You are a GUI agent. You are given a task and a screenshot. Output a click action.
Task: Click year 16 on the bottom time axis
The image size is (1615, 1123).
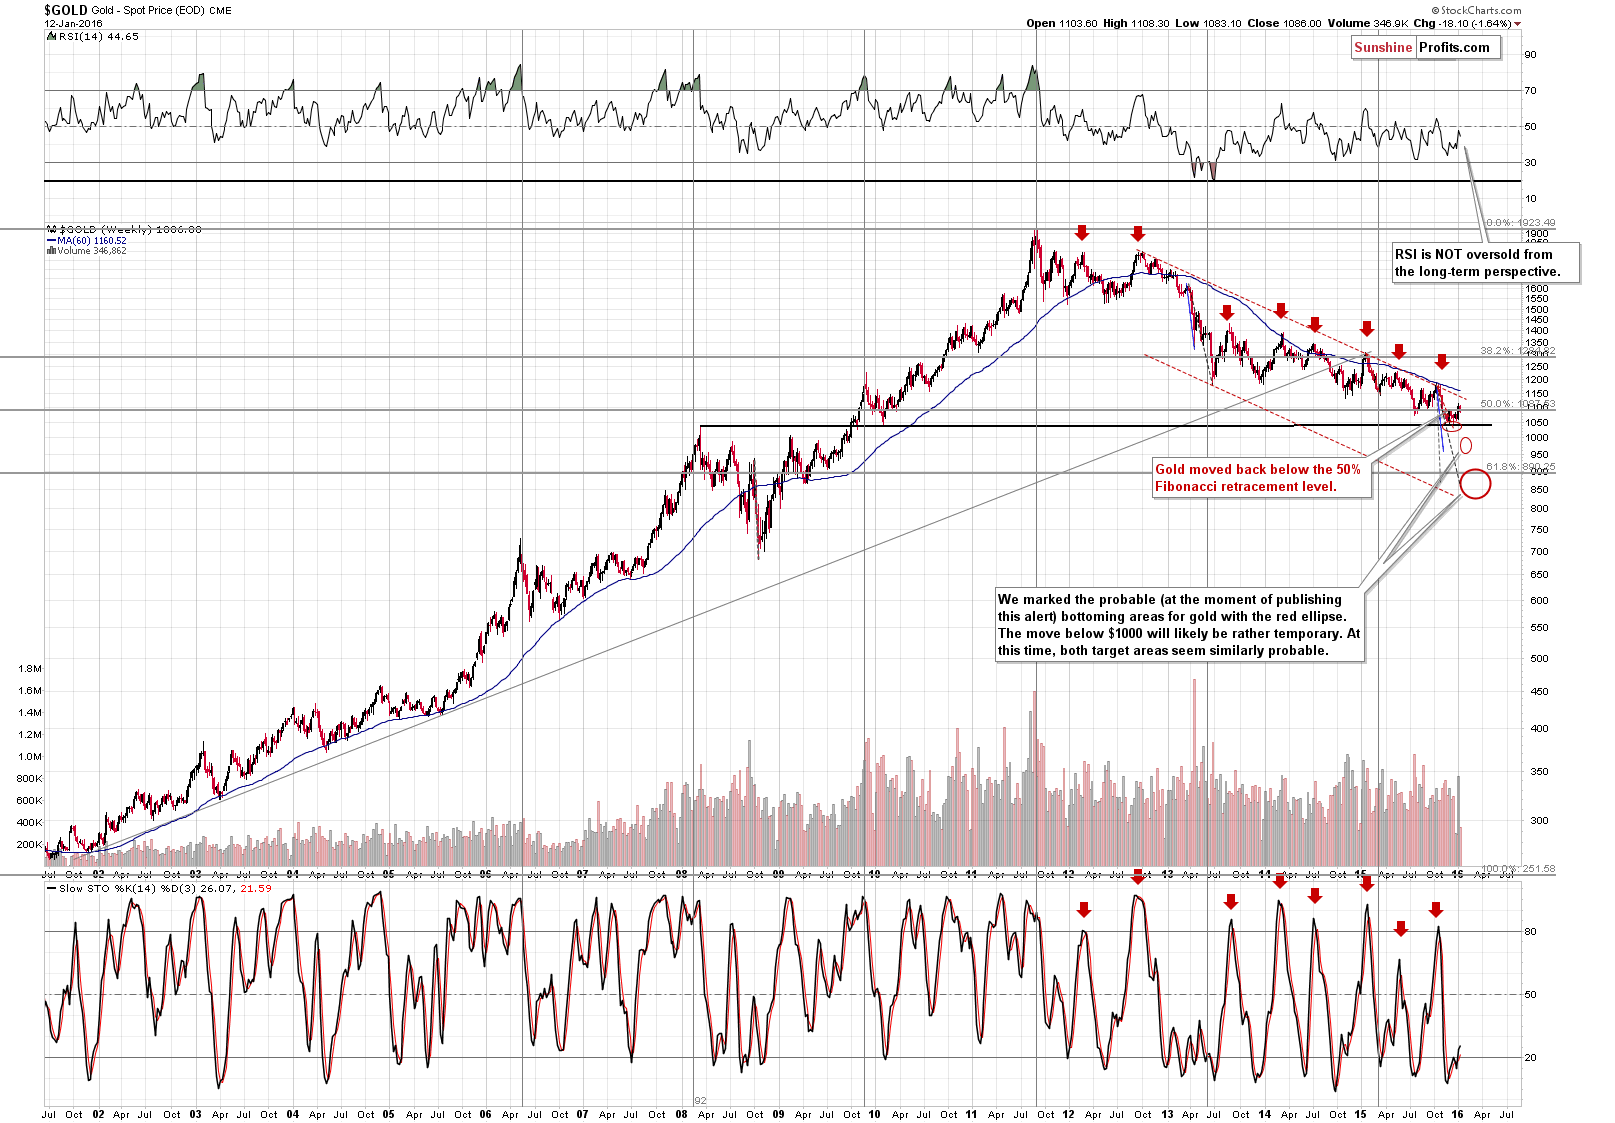[1457, 1114]
